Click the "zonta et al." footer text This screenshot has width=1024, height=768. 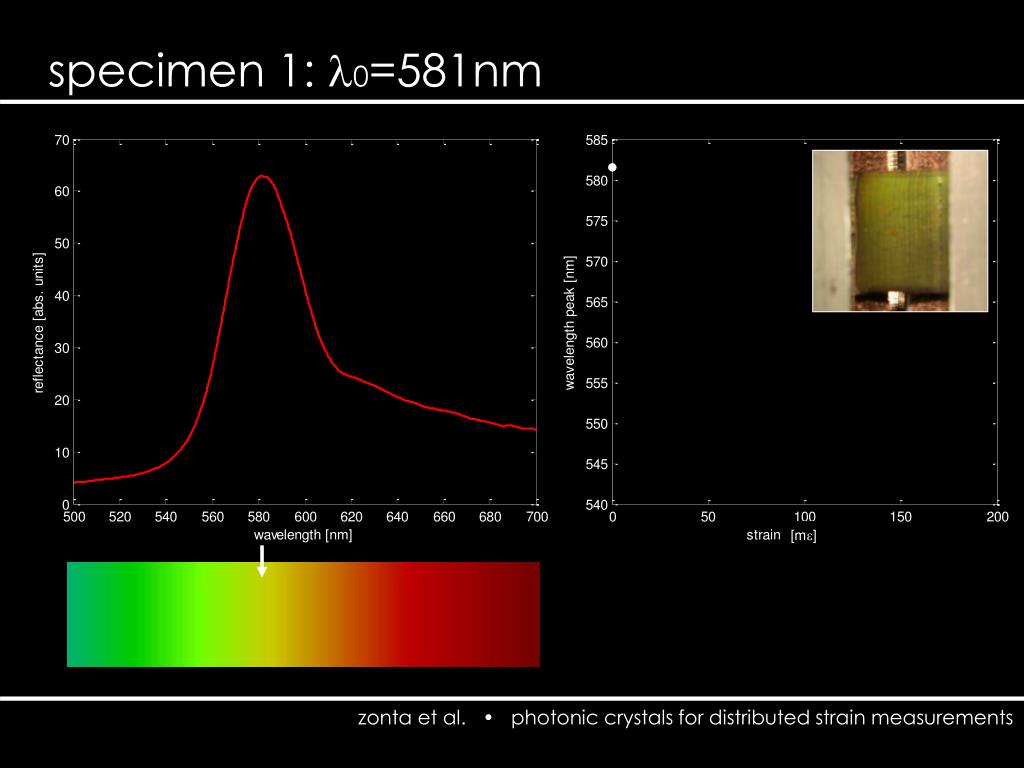pyautogui.click(x=412, y=718)
